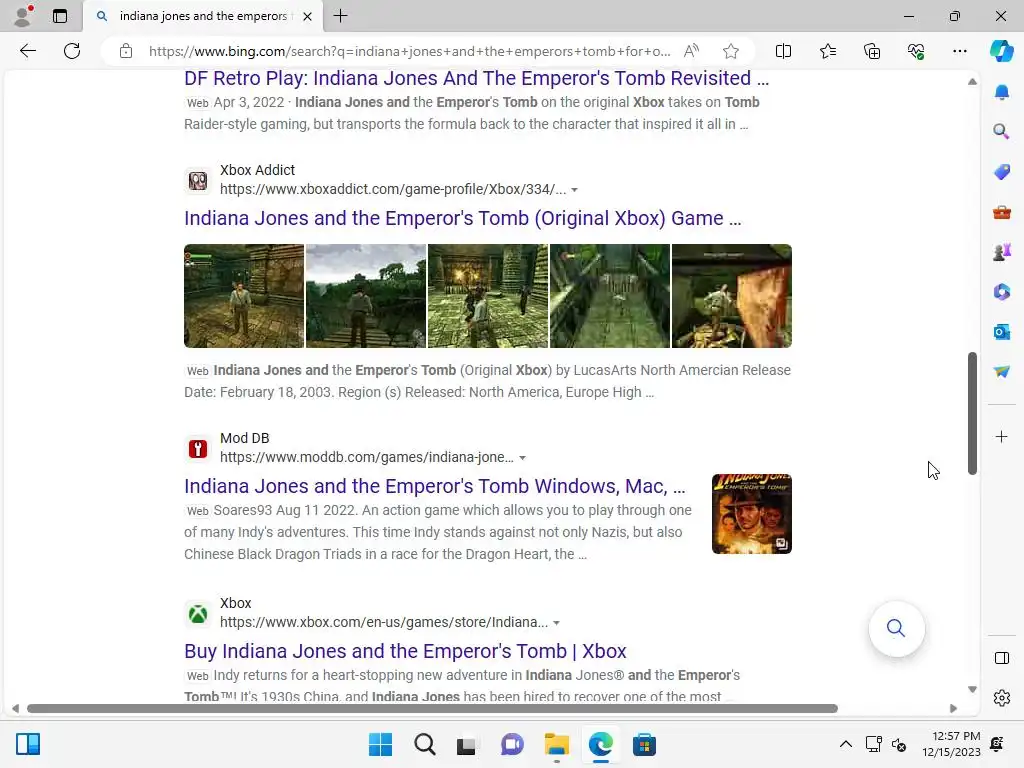Click Xbox green logo favicon
The height and width of the screenshot is (768, 1024).
[x=198, y=613]
